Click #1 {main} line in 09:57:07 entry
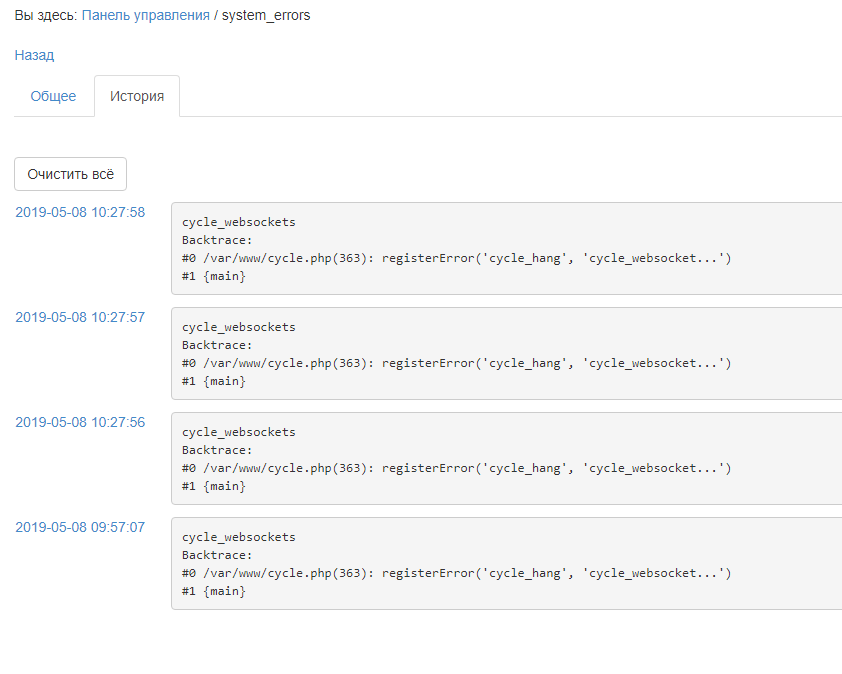 coord(213,591)
